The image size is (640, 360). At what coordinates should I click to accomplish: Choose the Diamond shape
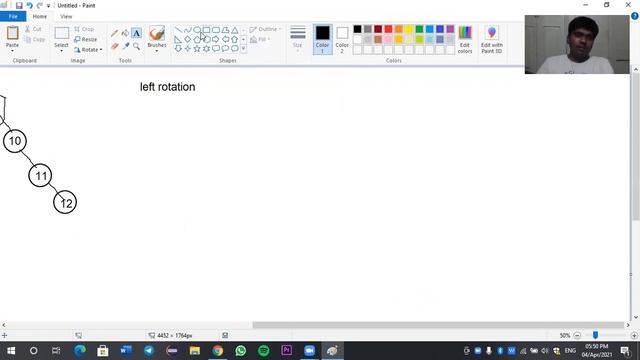click(188, 40)
